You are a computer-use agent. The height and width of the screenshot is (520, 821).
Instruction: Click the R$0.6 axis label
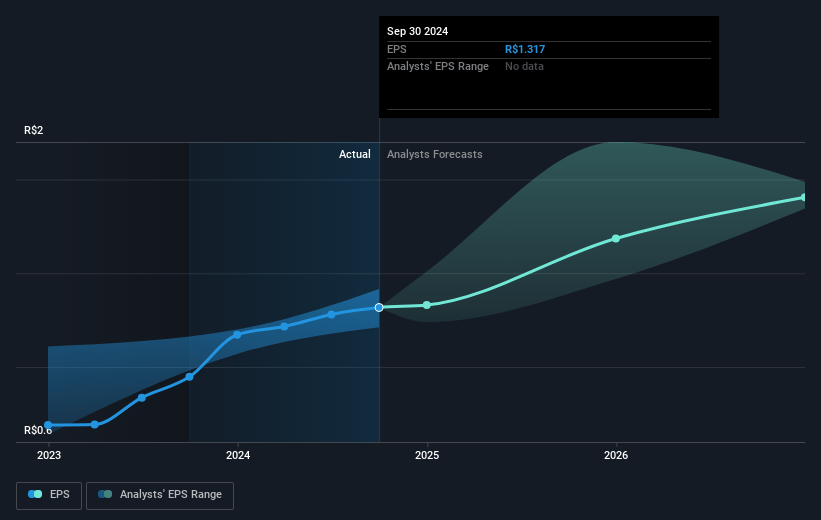tap(38, 430)
